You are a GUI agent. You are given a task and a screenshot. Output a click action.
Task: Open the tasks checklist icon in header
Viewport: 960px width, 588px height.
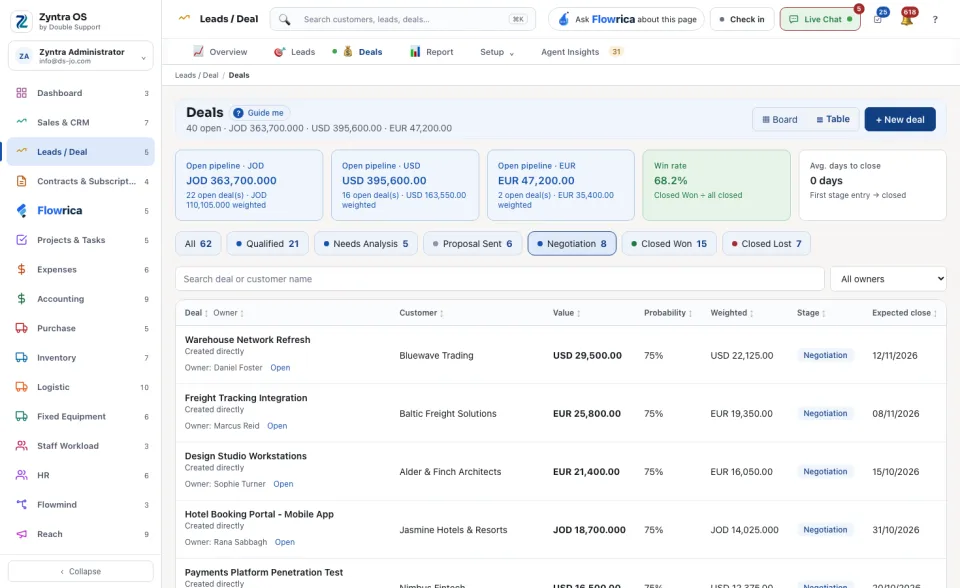pyautogui.click(x=878, y=19)
